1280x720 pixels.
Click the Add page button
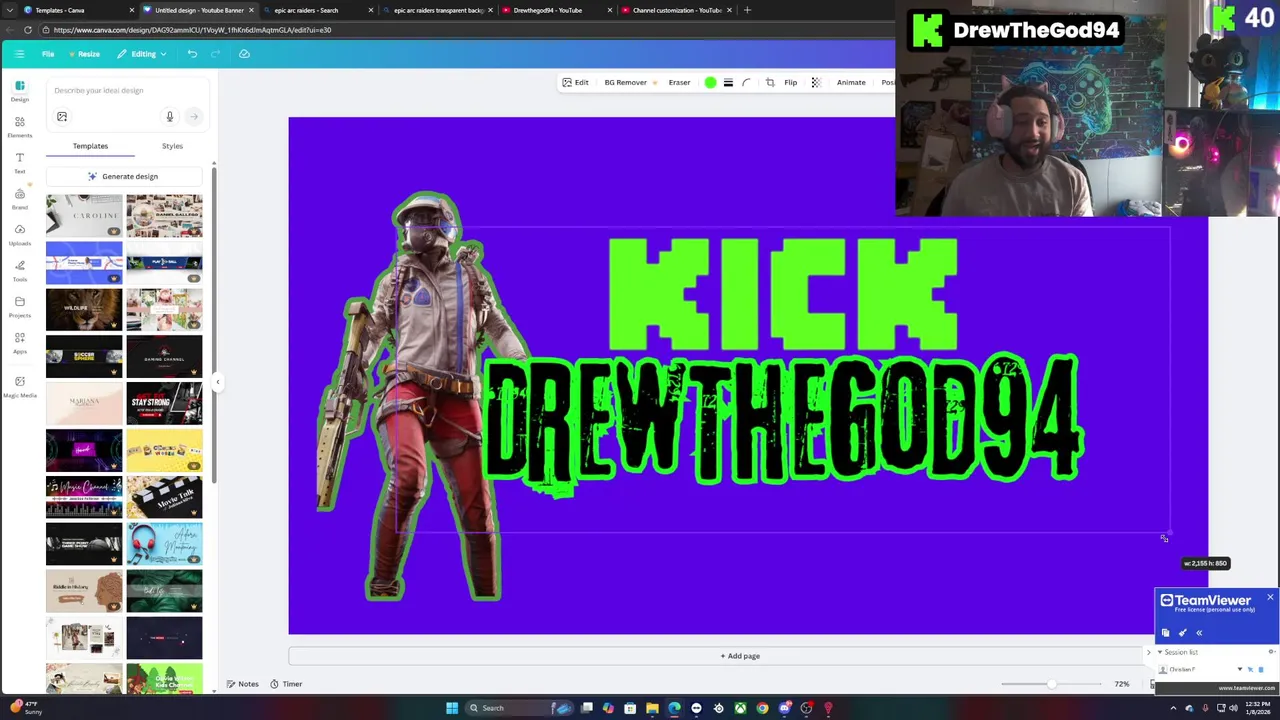pyautogui.click(x=740, y=656)
